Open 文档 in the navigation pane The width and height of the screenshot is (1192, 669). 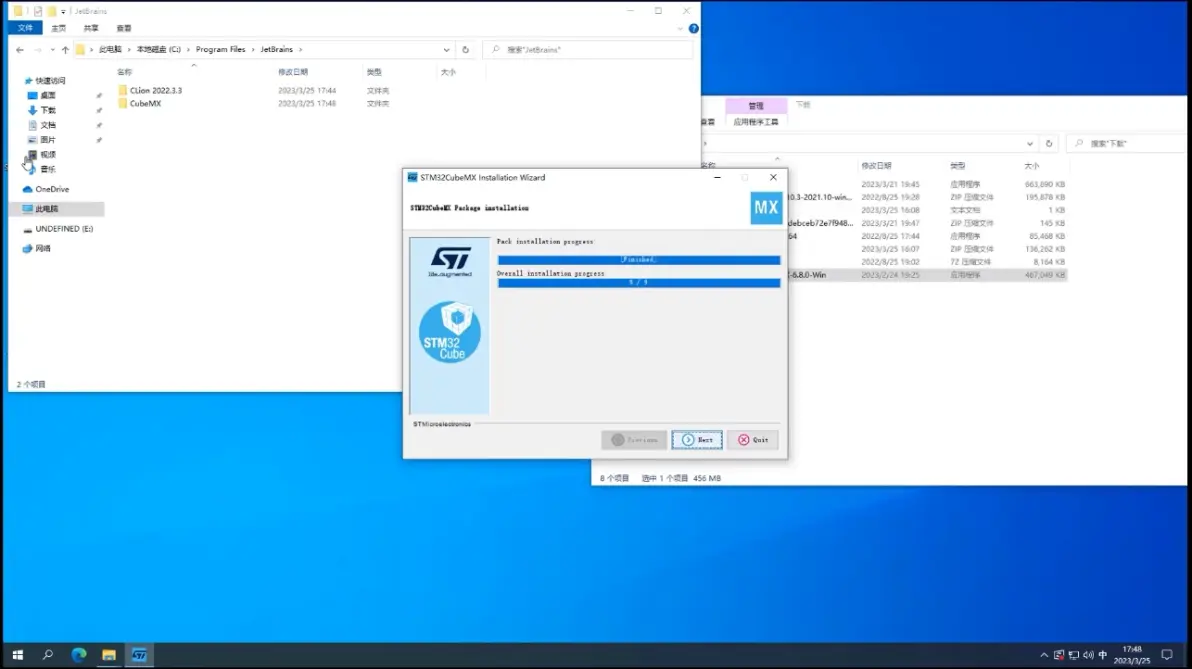pyautogui.click(x=48, y=125)
